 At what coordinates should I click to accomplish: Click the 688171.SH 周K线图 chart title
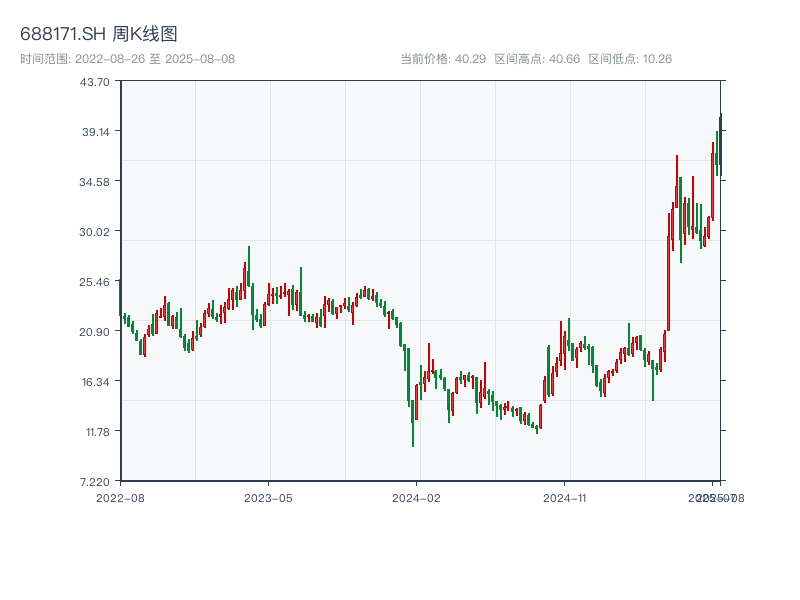point(99,34)
